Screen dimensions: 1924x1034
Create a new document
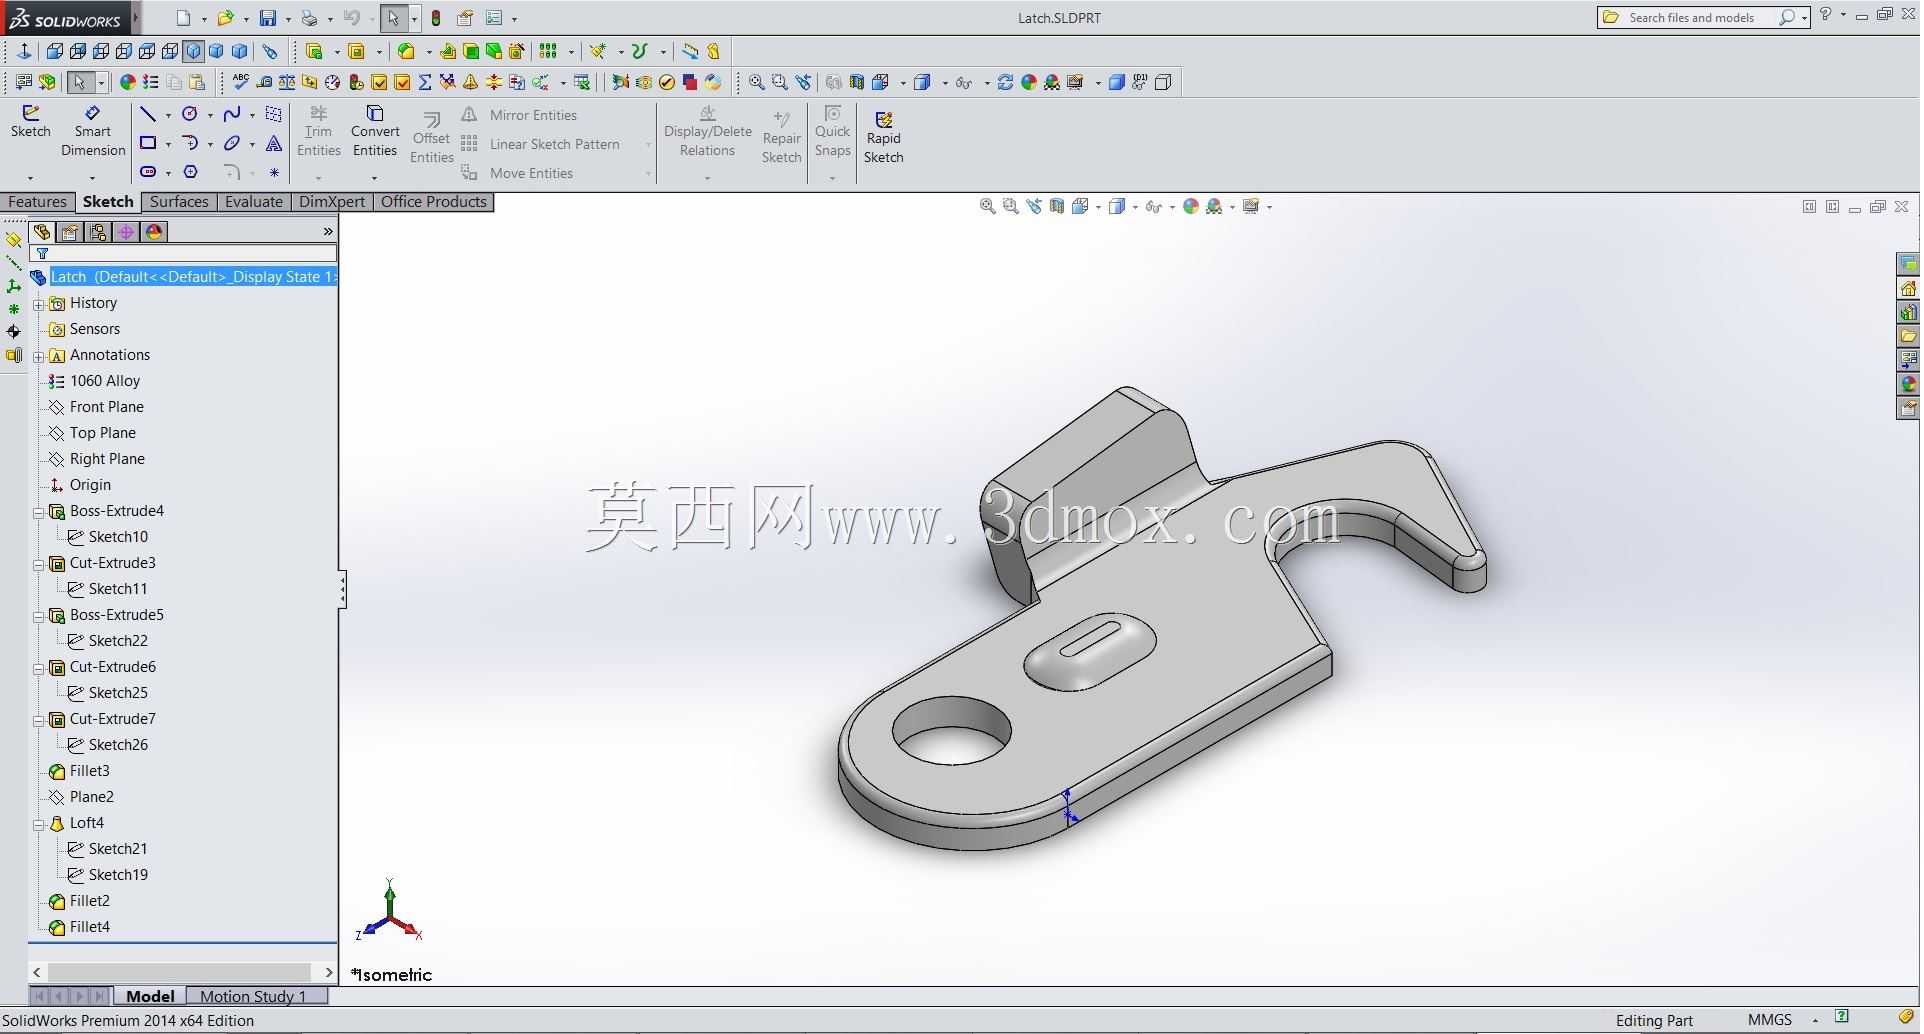(x=183, y=18)
